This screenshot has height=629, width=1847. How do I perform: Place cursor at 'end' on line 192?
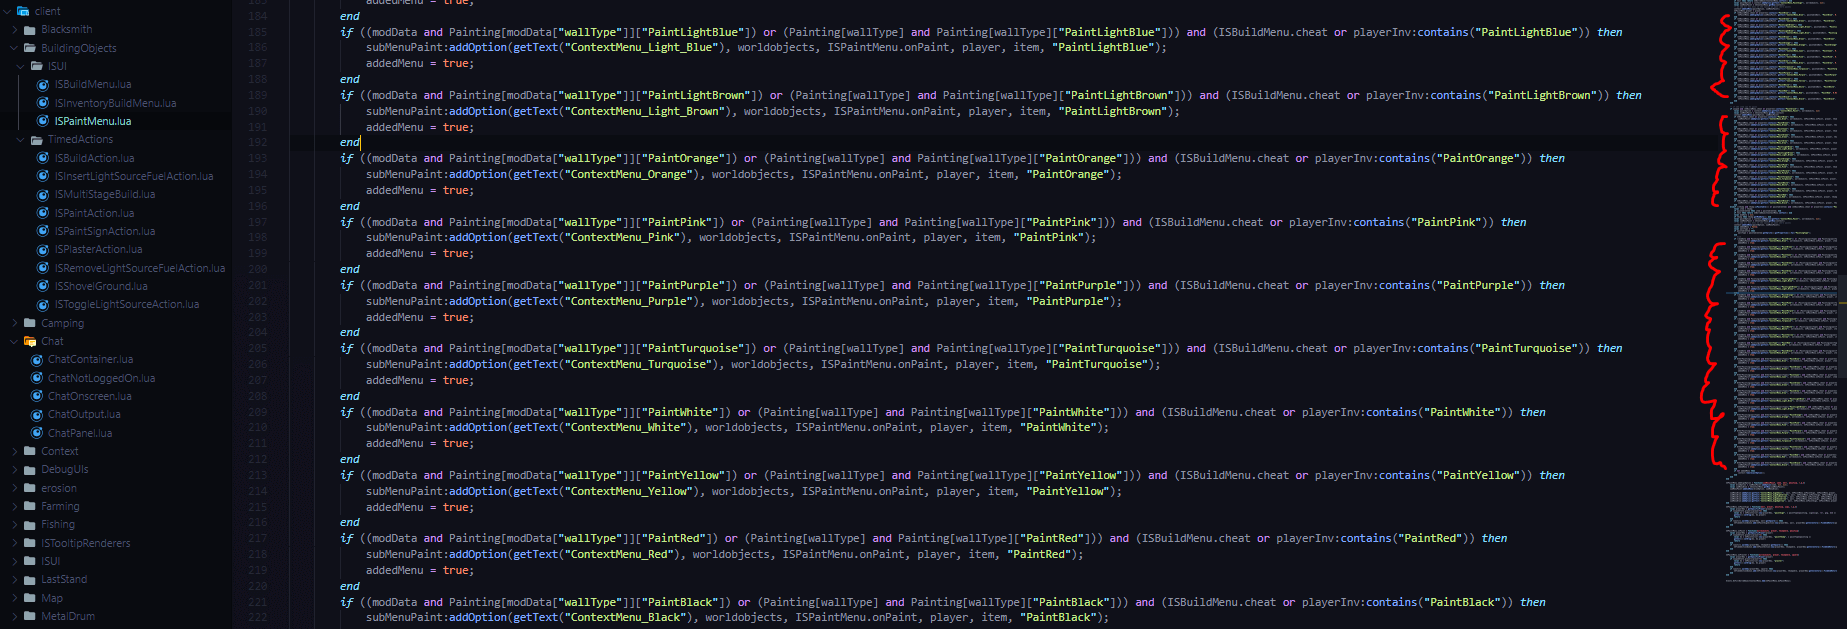349,142
